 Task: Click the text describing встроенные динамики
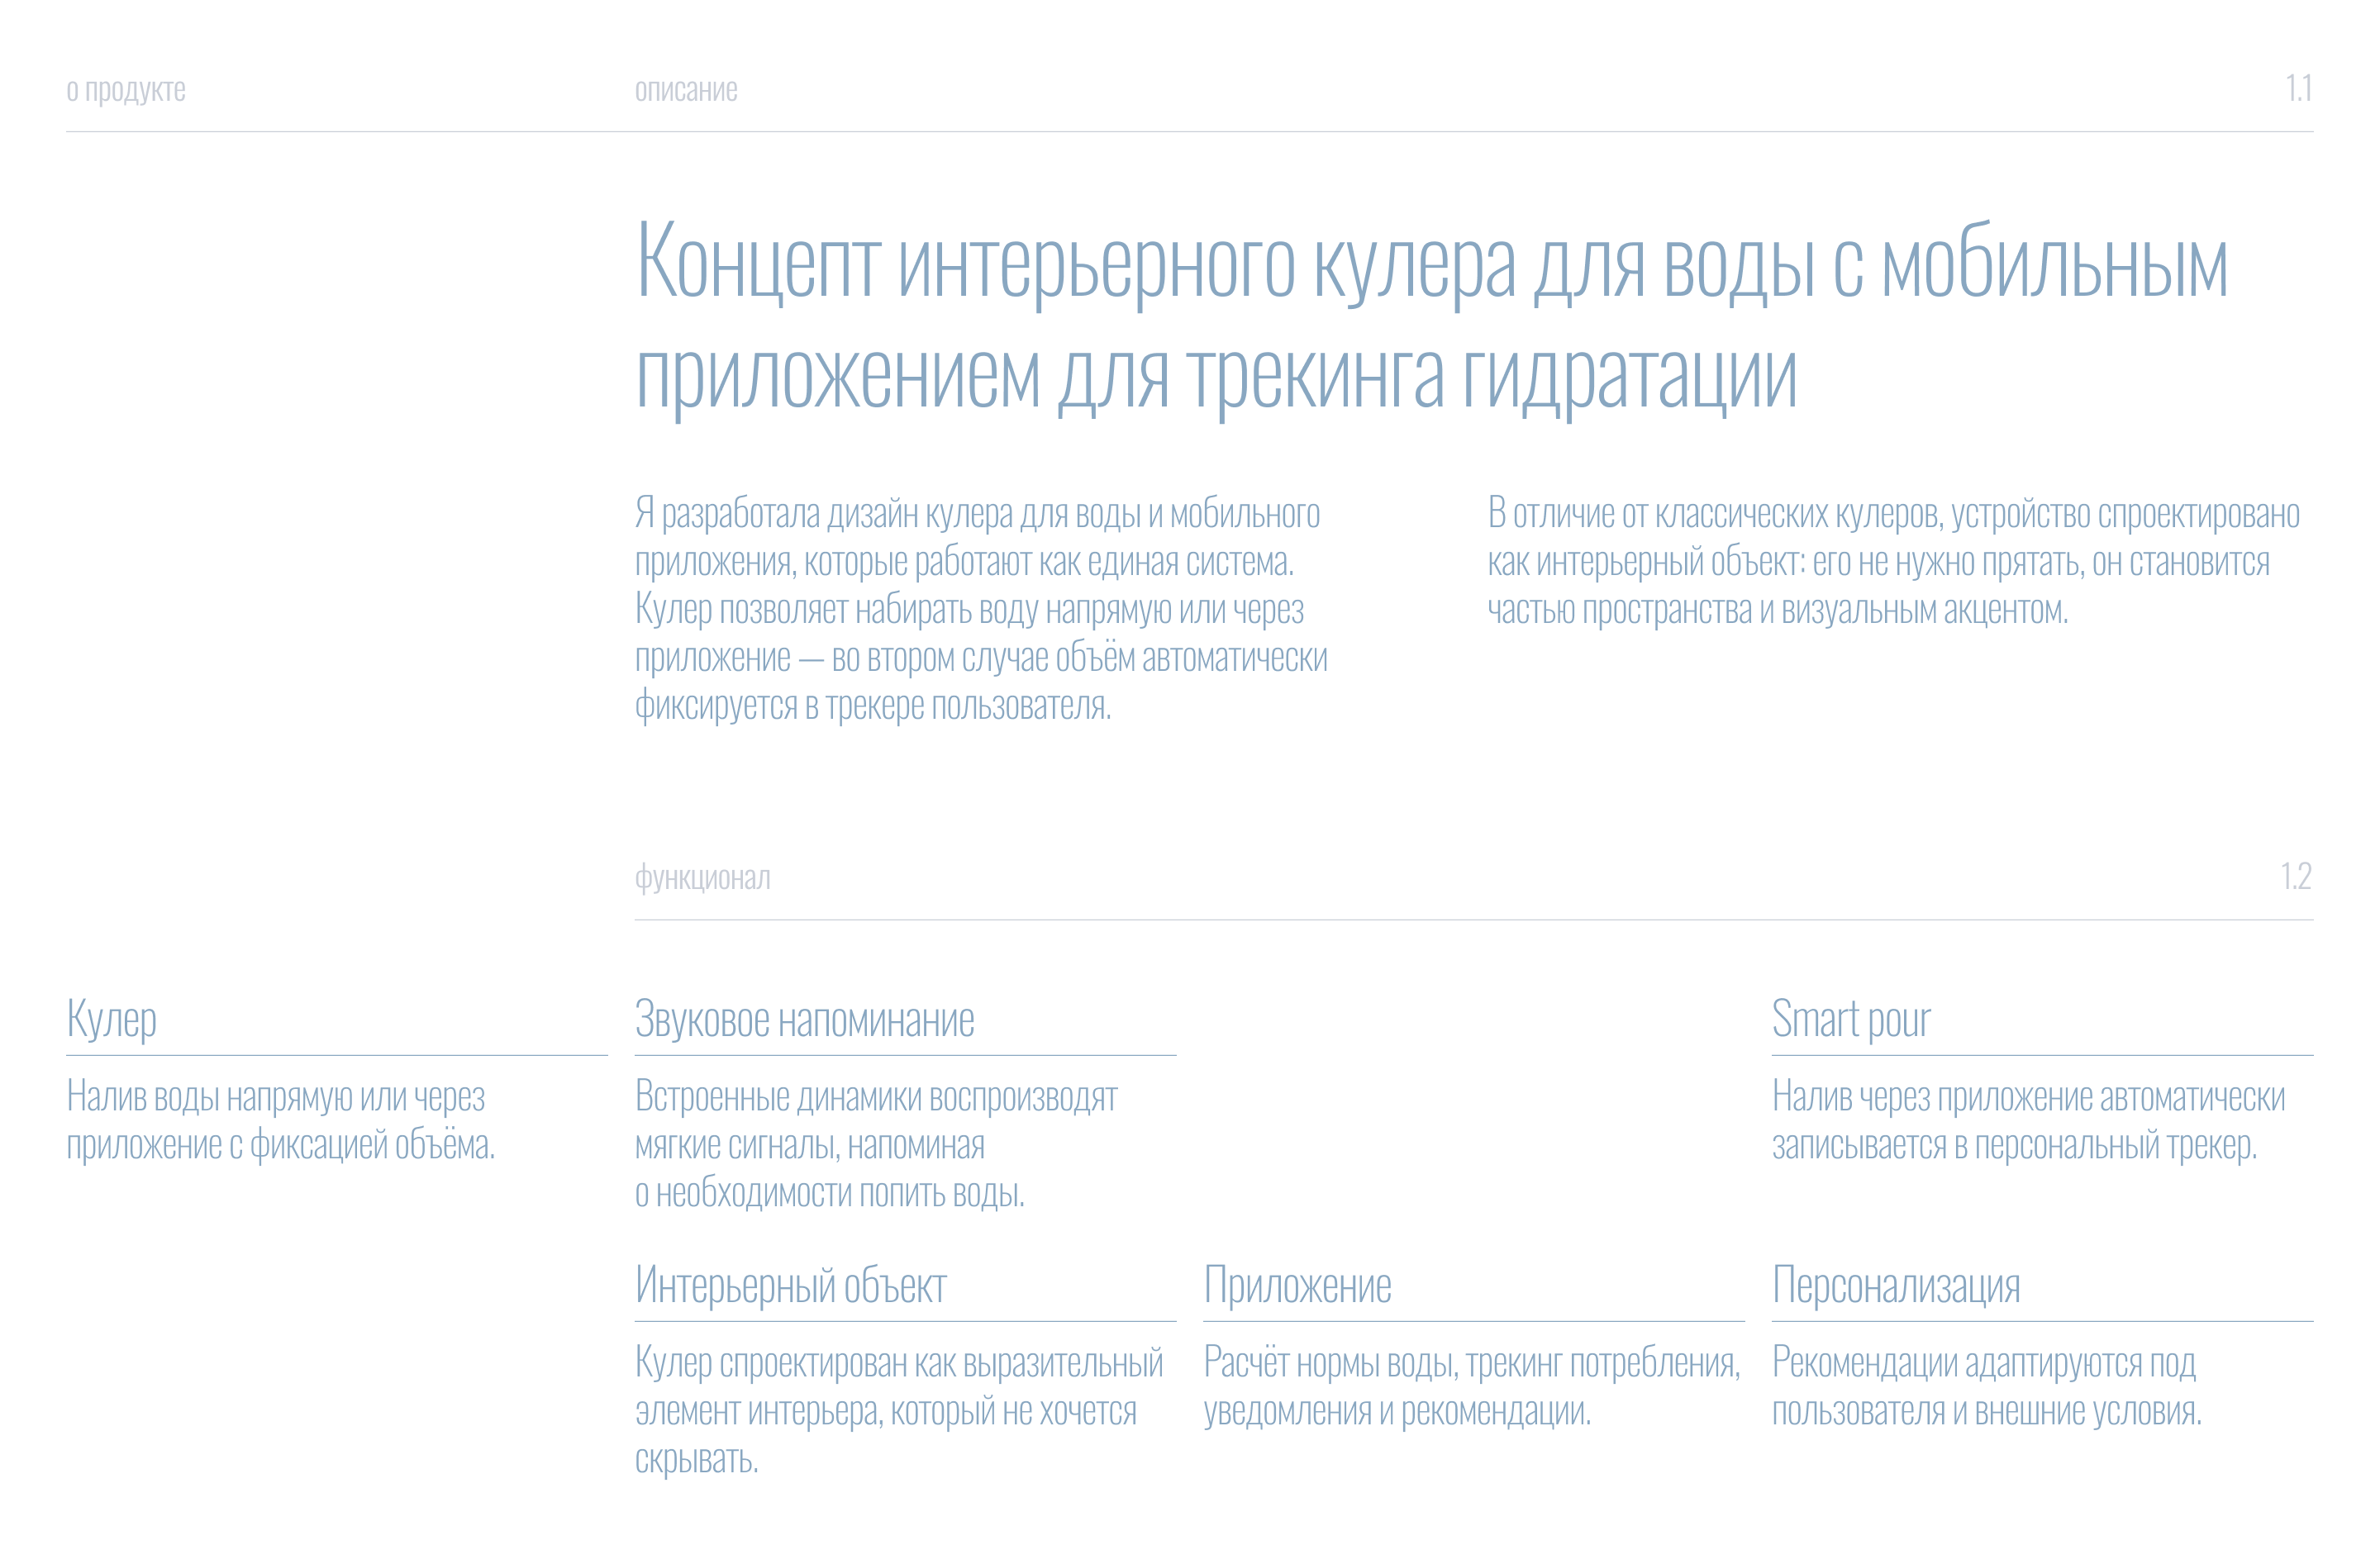[880, 1145]
